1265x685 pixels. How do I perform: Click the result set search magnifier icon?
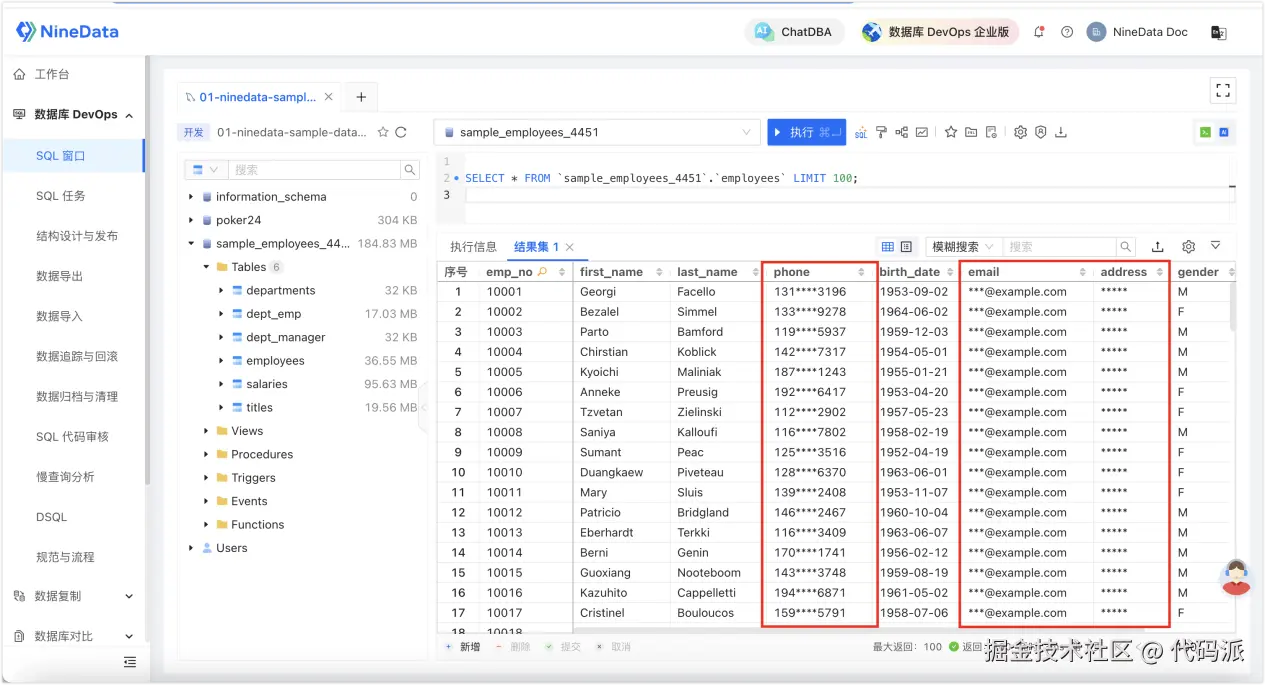[1126, 247]
